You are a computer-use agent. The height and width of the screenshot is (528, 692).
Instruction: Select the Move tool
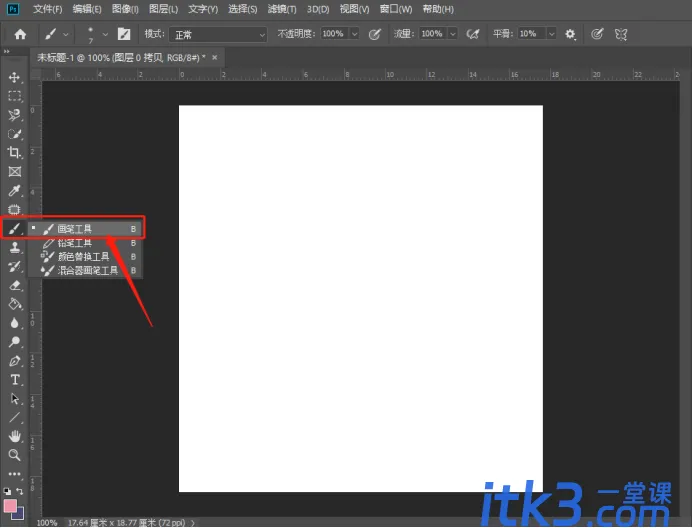click(14, 77)
